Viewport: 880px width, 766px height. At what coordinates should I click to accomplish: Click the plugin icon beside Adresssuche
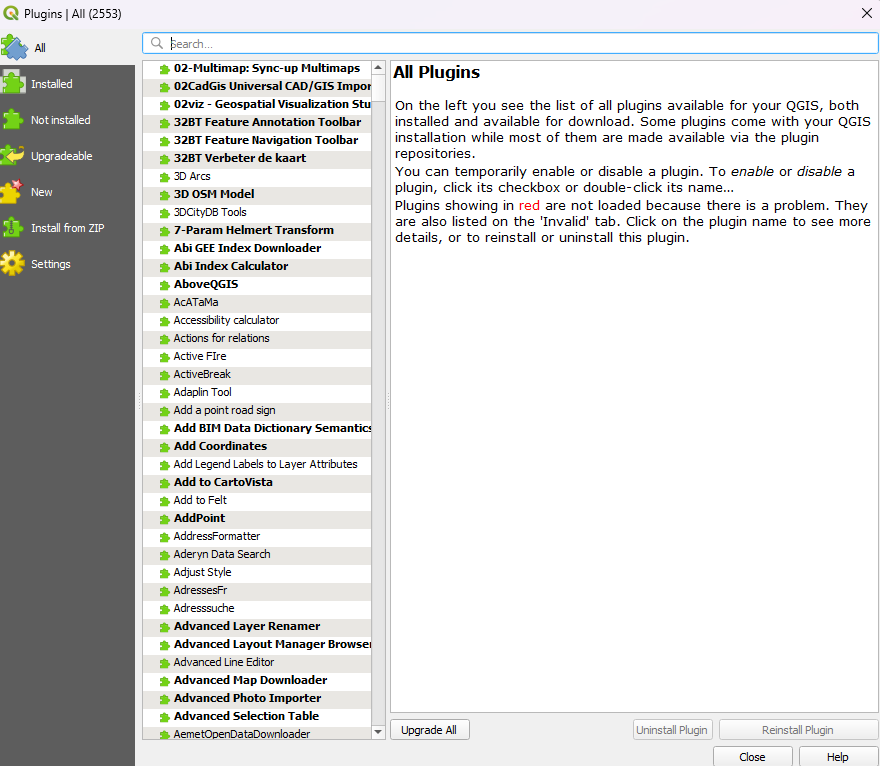(x=164, y=609)
